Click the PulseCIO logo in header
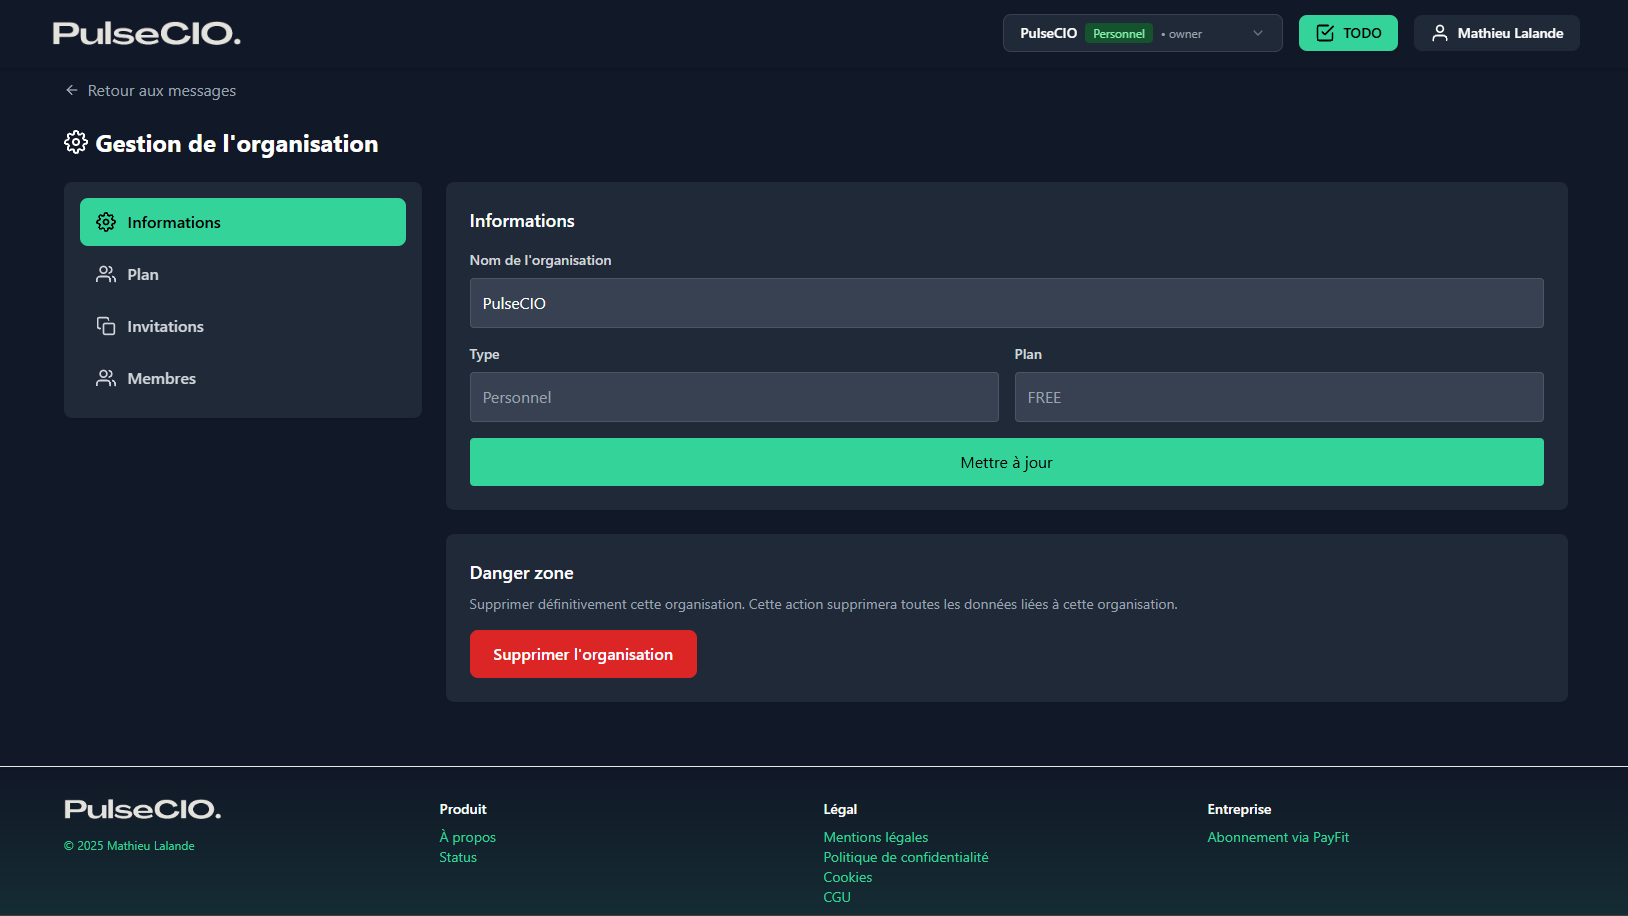The height and width of the screenshot is (916, 1628). click(146, 33)
